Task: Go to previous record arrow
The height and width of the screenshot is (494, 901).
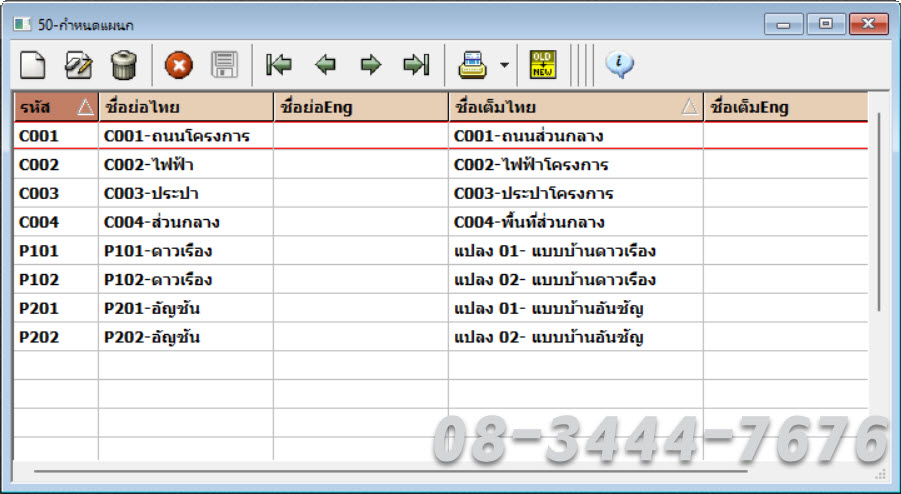Action: point(325,65)
